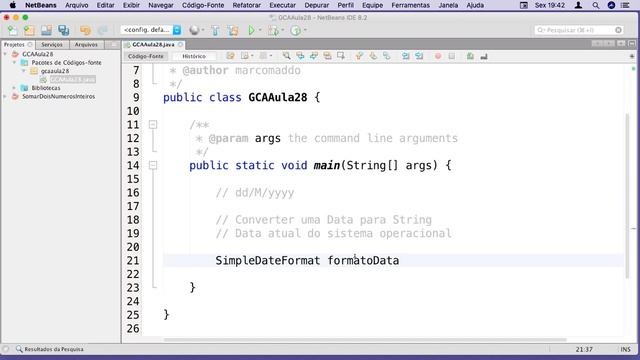
Task: Click the Stop Macro Recording icon
Action: pyautogui.click(x=451, y=56)
